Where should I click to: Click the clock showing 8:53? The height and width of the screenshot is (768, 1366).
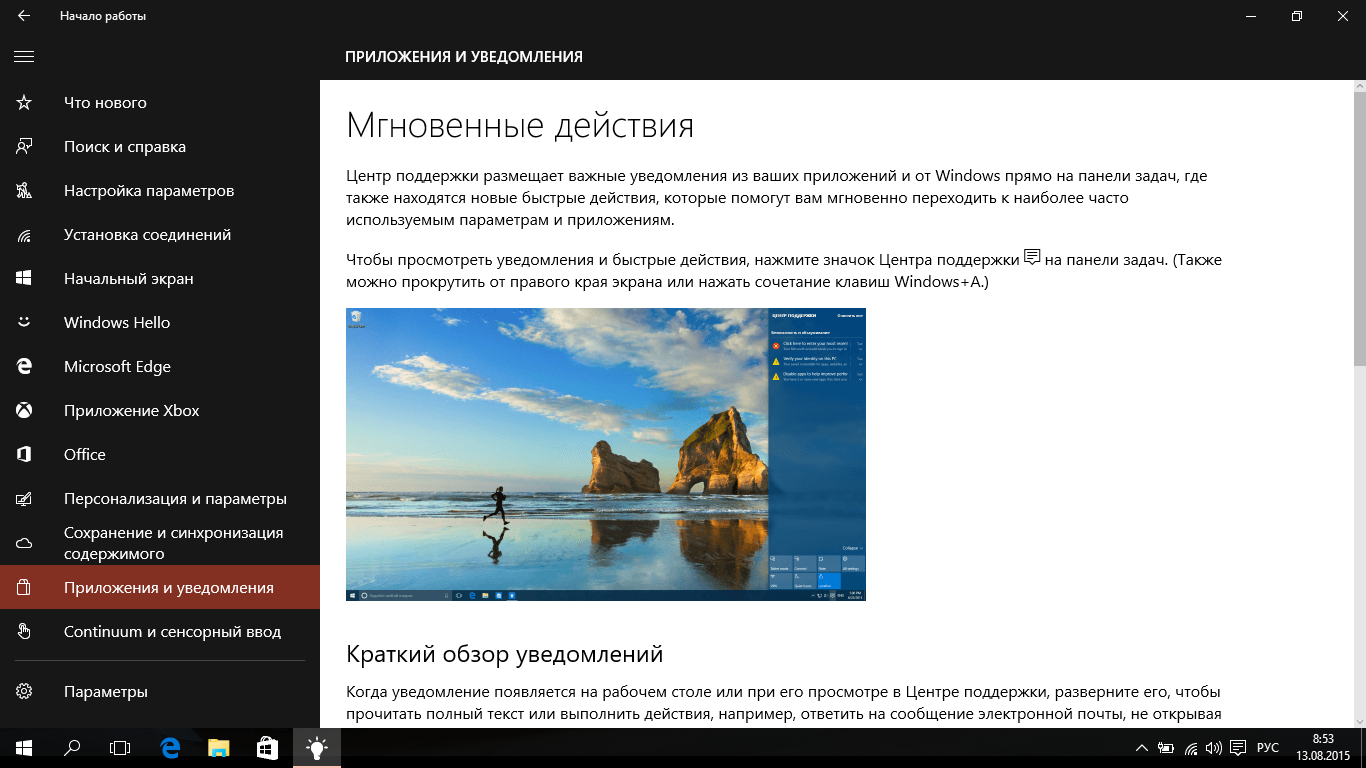pyautogui.click(x=1323, y=740)
